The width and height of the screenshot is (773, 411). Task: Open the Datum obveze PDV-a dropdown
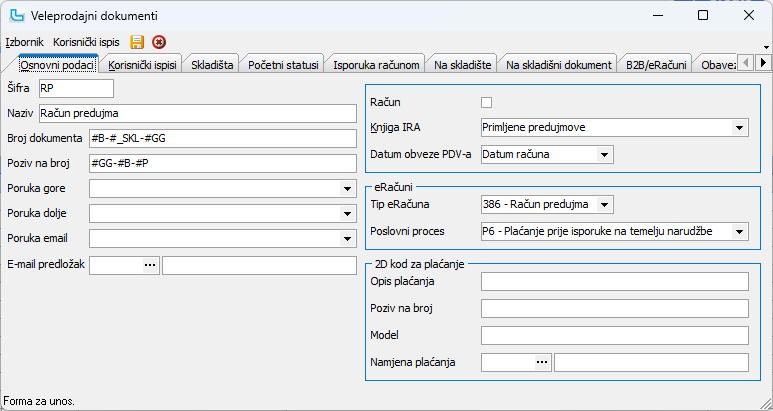[x=604, y=154]
